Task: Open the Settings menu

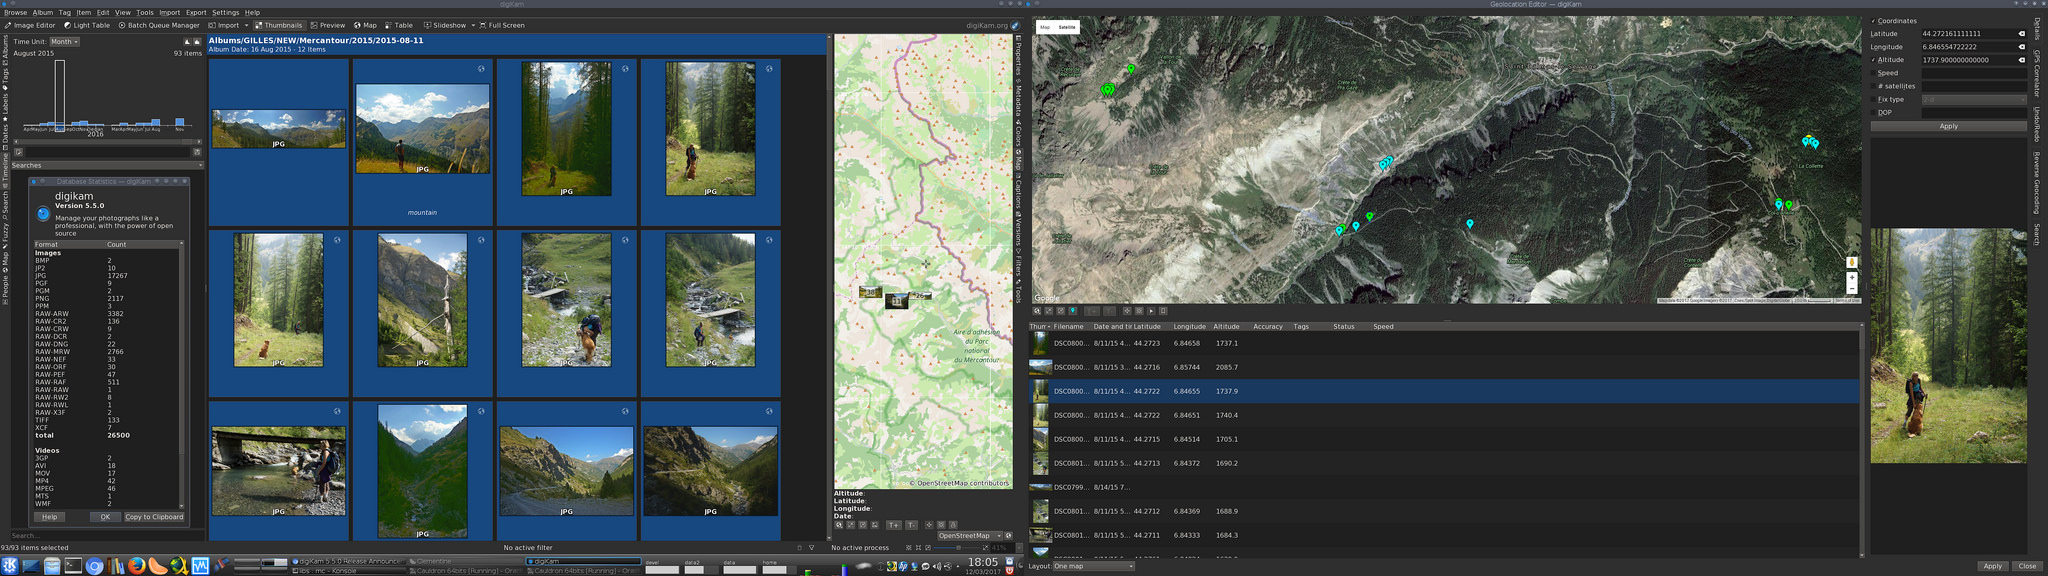Action: tap(225, 13)
